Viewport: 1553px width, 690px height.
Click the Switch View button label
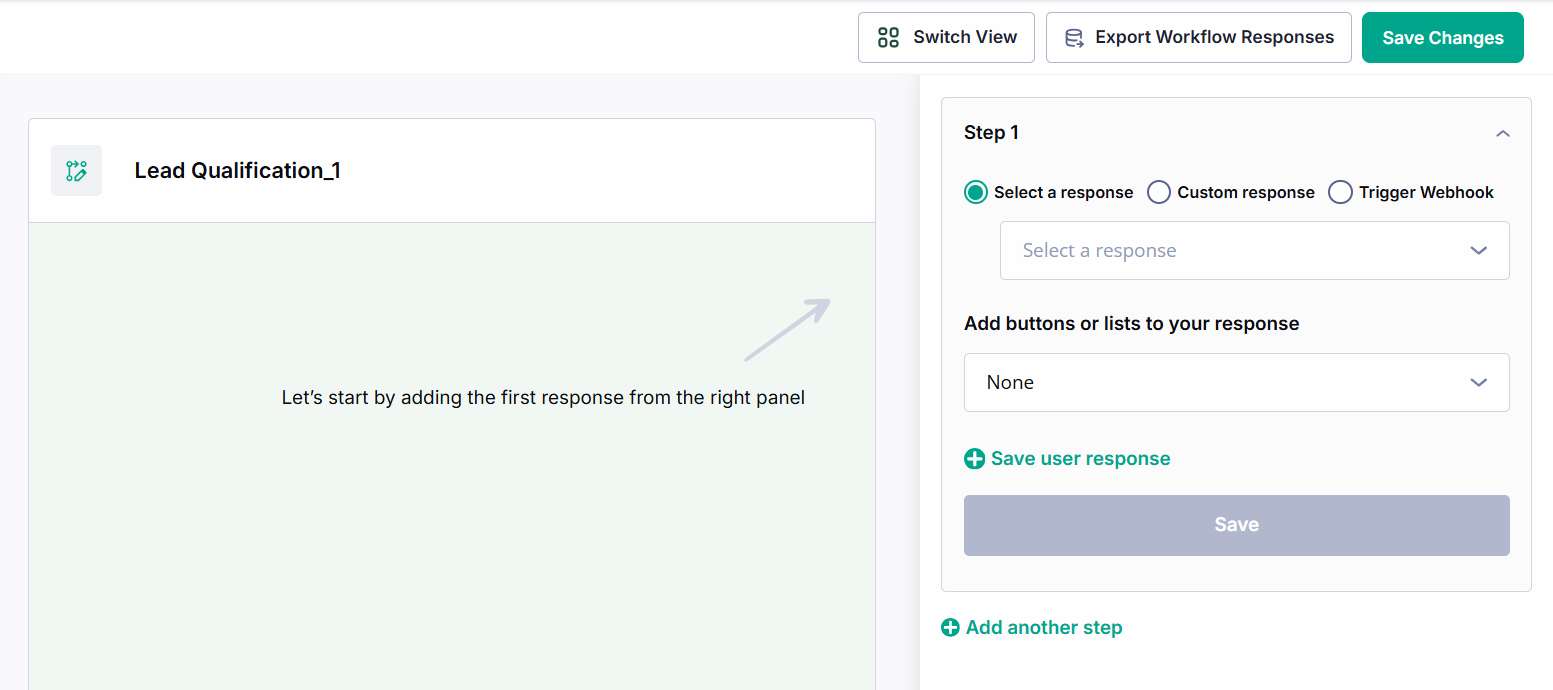(x=965, y=37)
